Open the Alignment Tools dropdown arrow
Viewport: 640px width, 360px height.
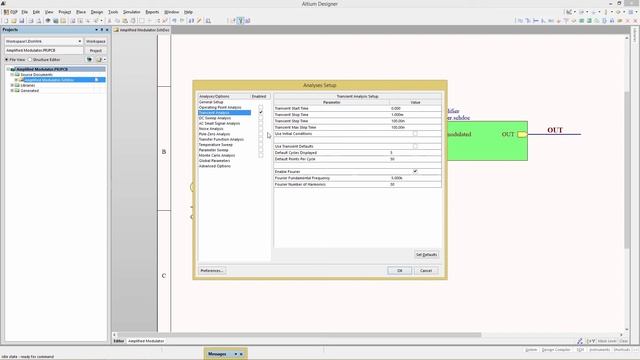587,12
